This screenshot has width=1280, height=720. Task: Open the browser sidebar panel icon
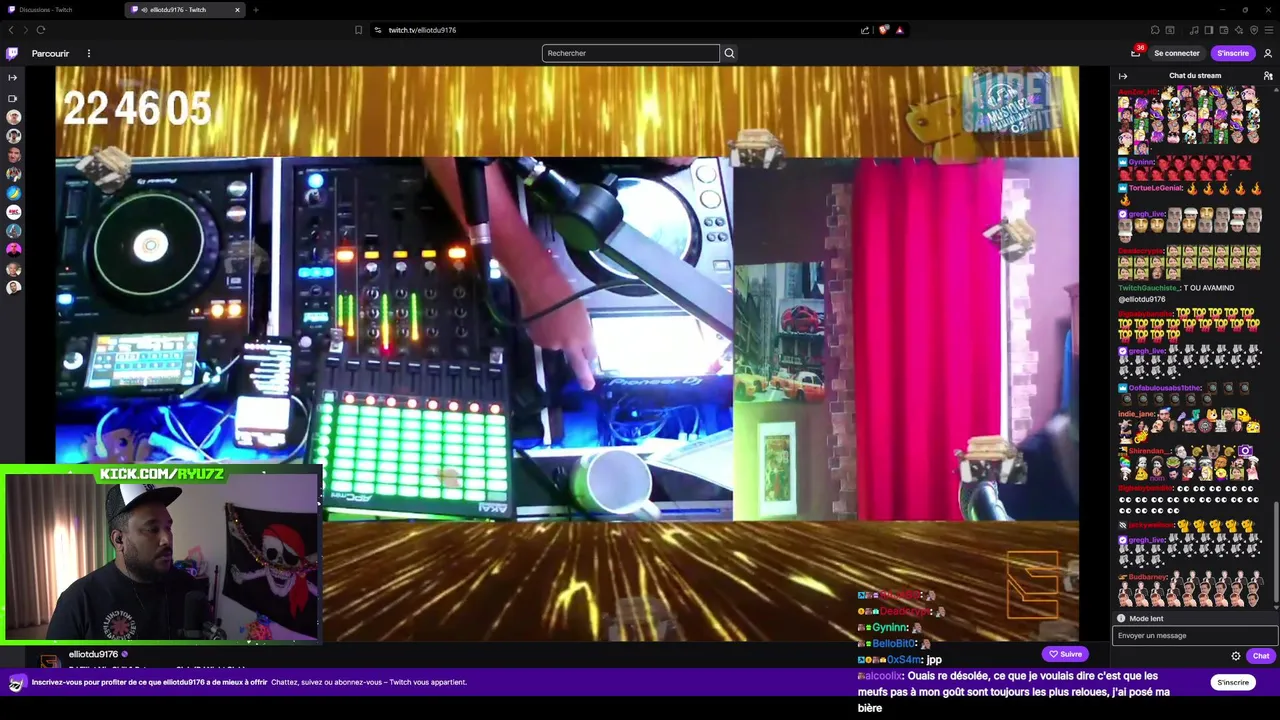(x=1208, y=30)
